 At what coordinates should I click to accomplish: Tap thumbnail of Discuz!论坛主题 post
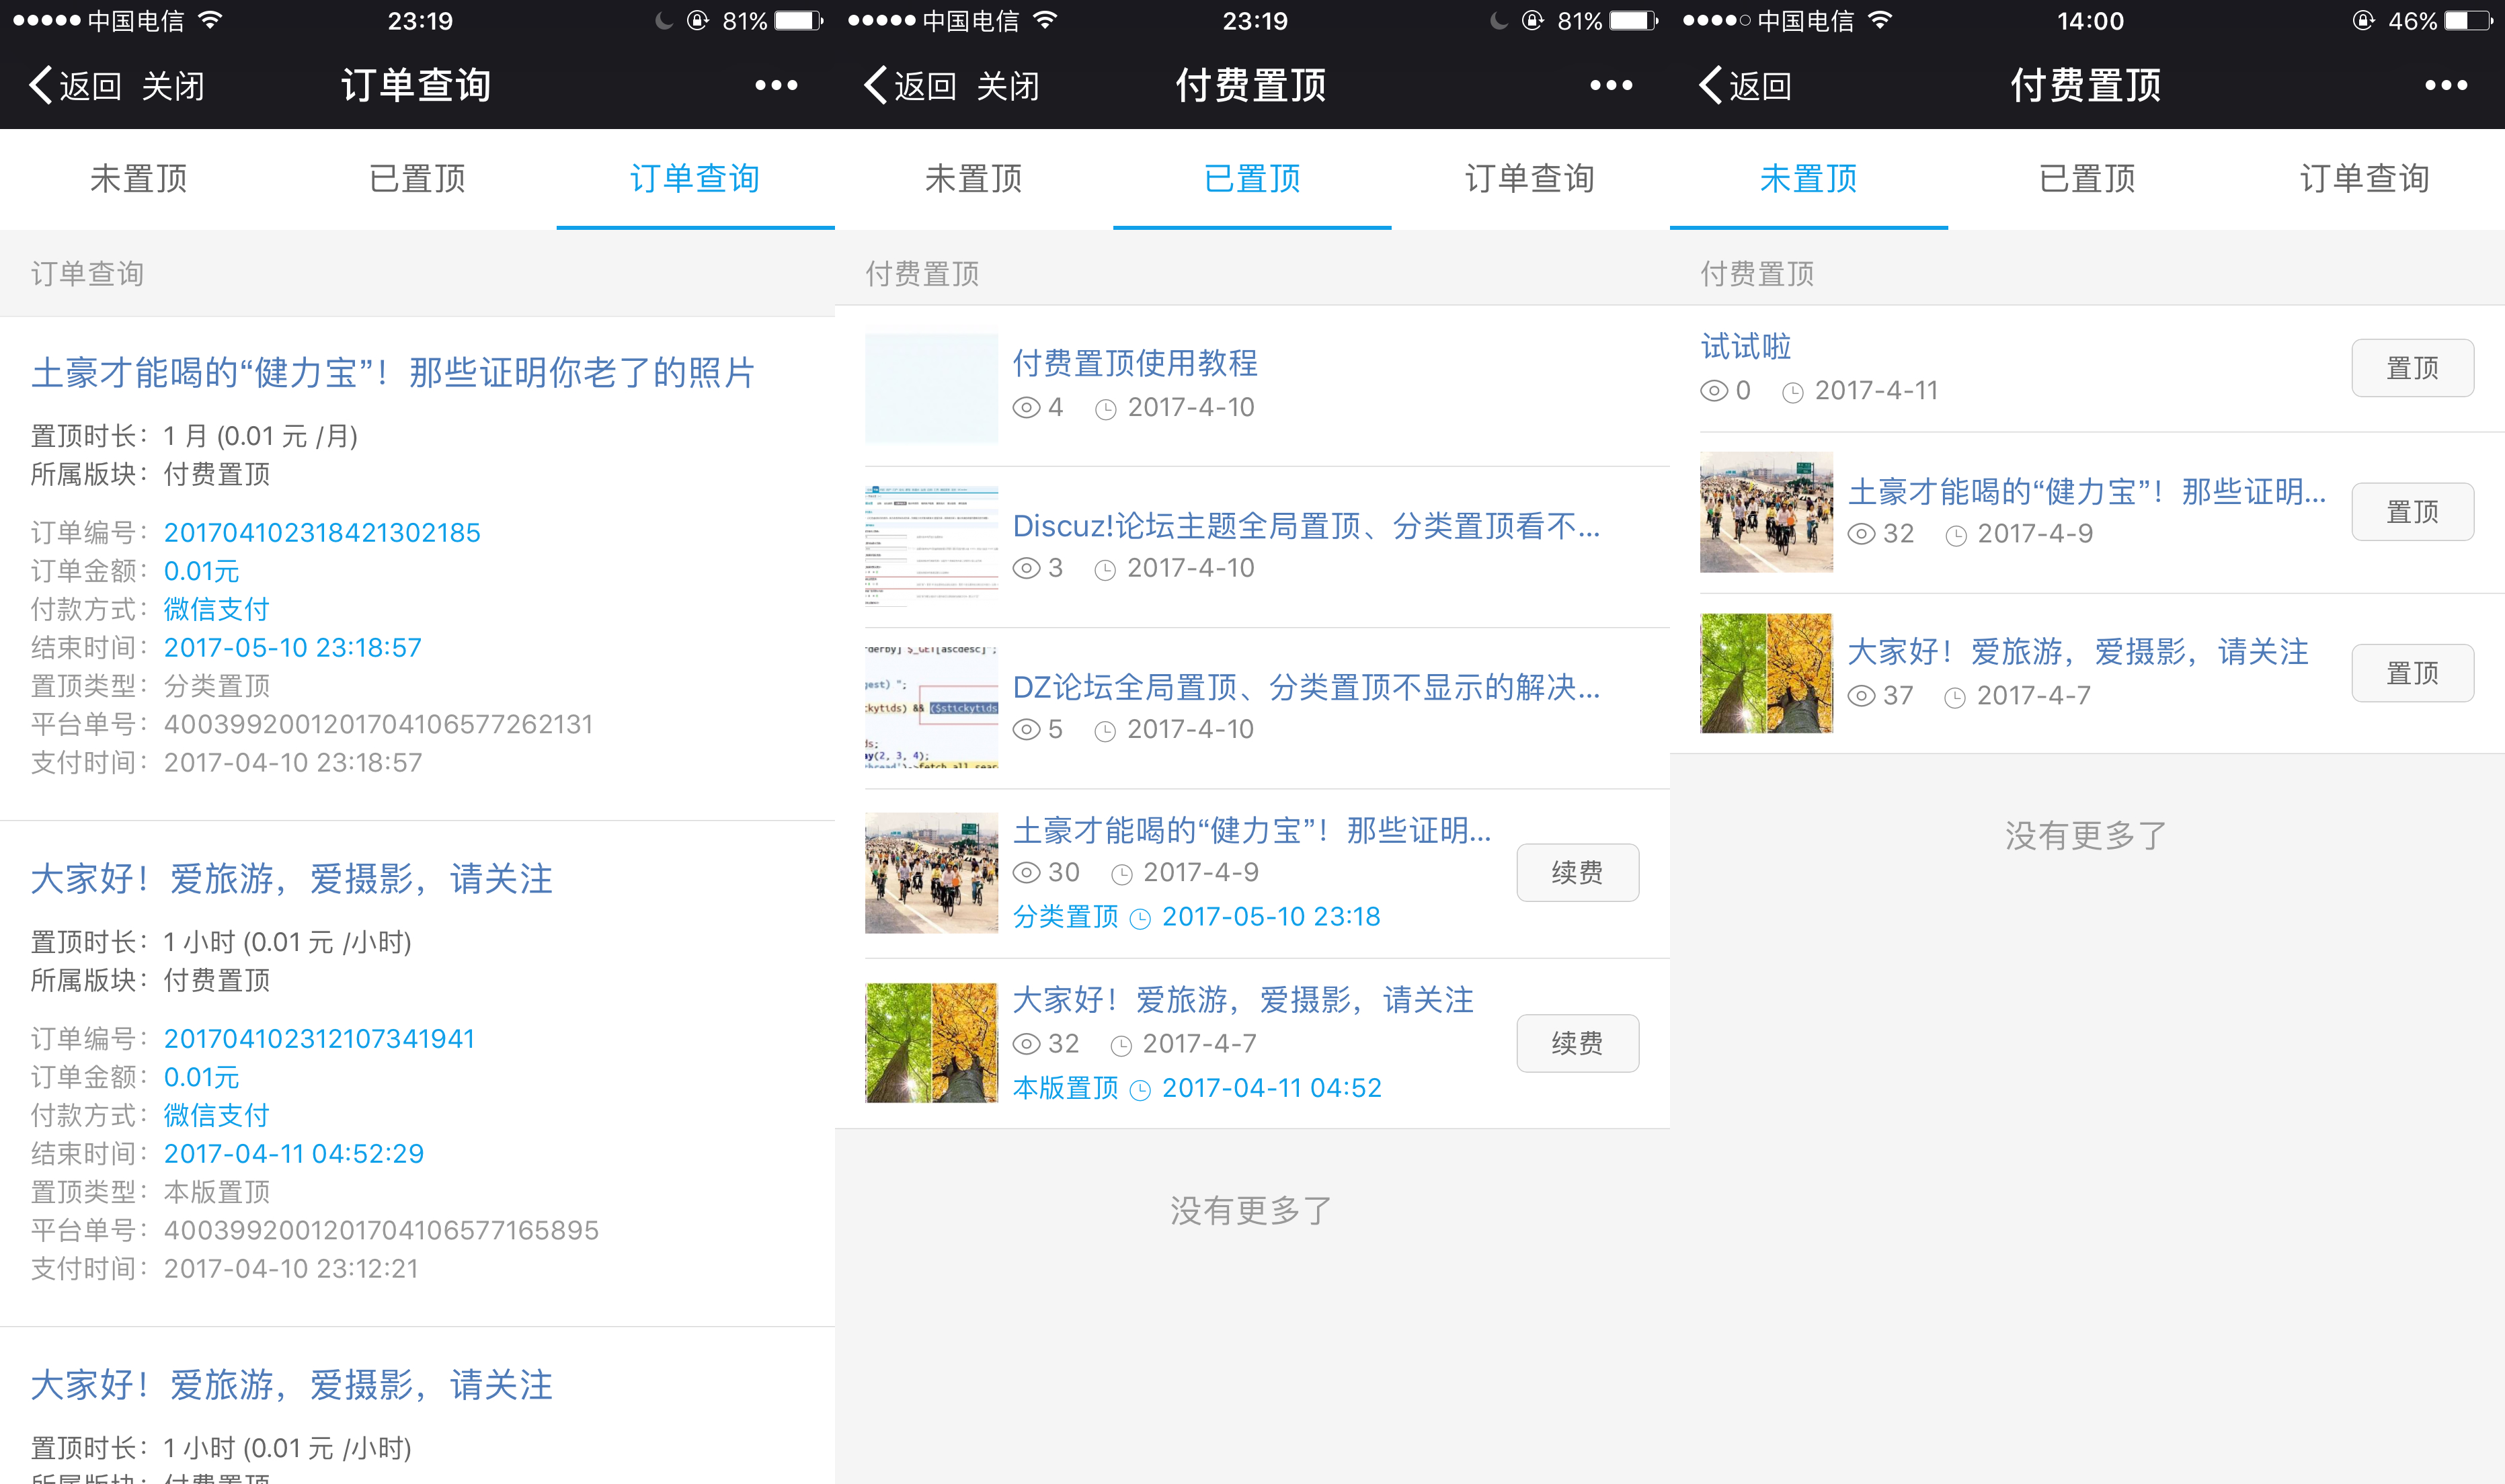[931, 547]
